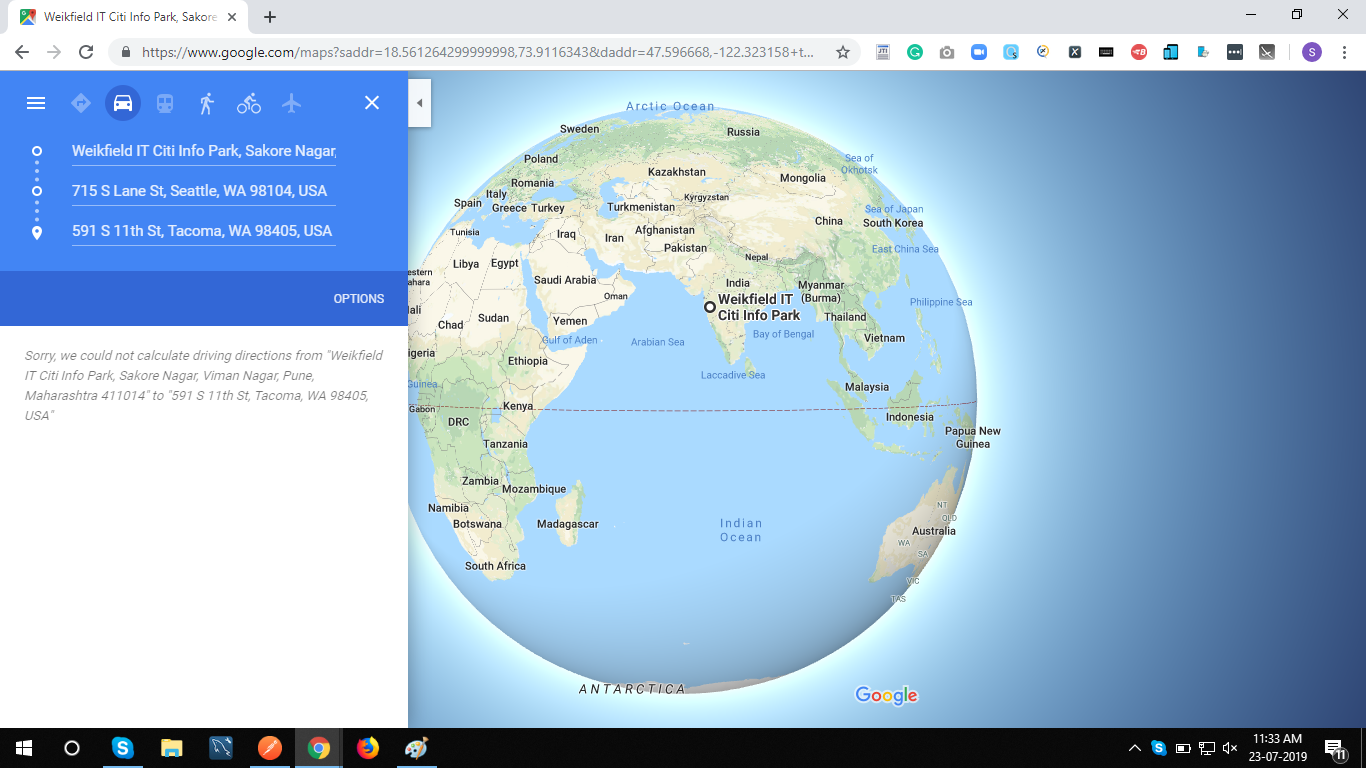Screen dimensions: 1369x770
Task: Click the Saudi Arabia label on map
Action: click(565, 280)
